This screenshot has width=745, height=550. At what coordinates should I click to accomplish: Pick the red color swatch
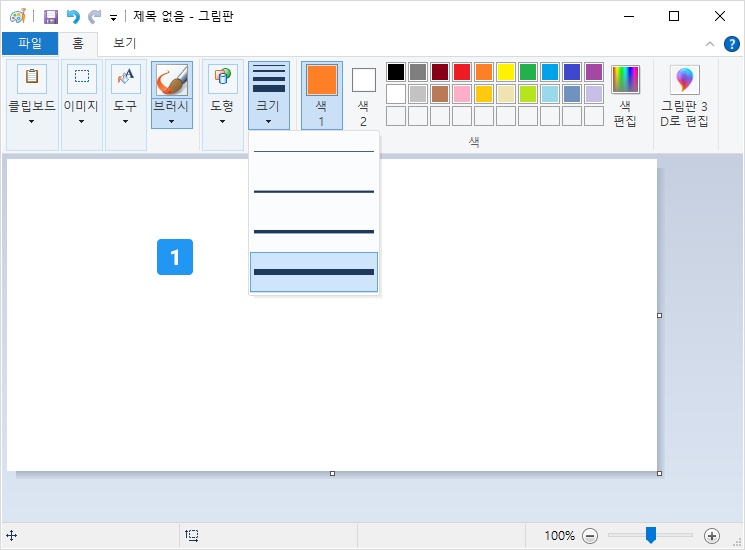[462, 72]
